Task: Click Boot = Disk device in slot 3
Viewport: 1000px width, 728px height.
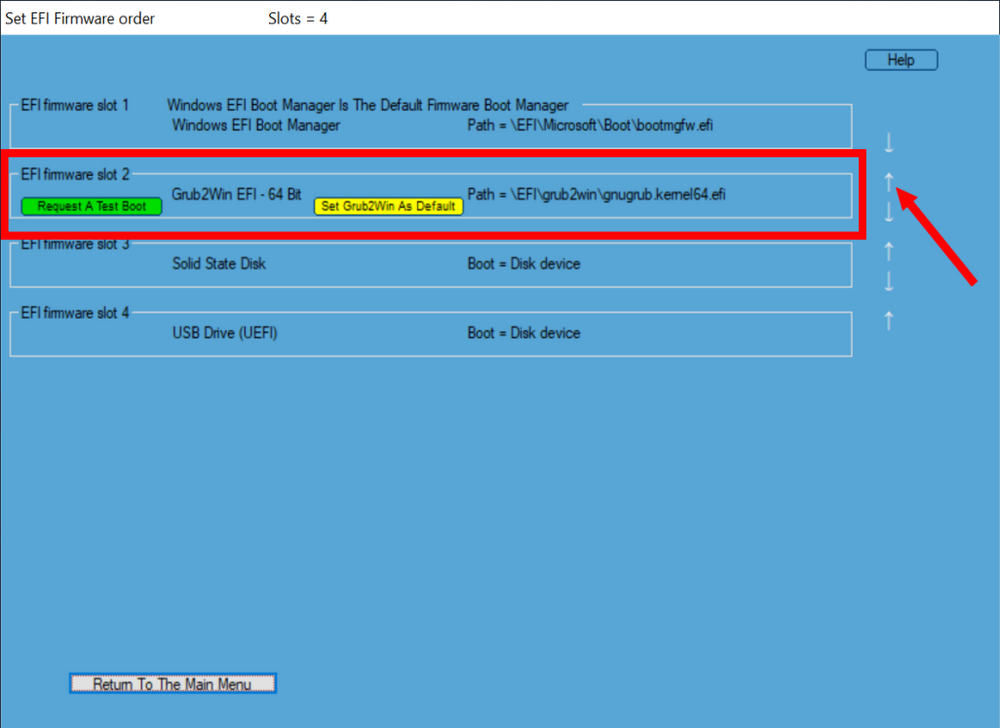Action: pos(524,264)
